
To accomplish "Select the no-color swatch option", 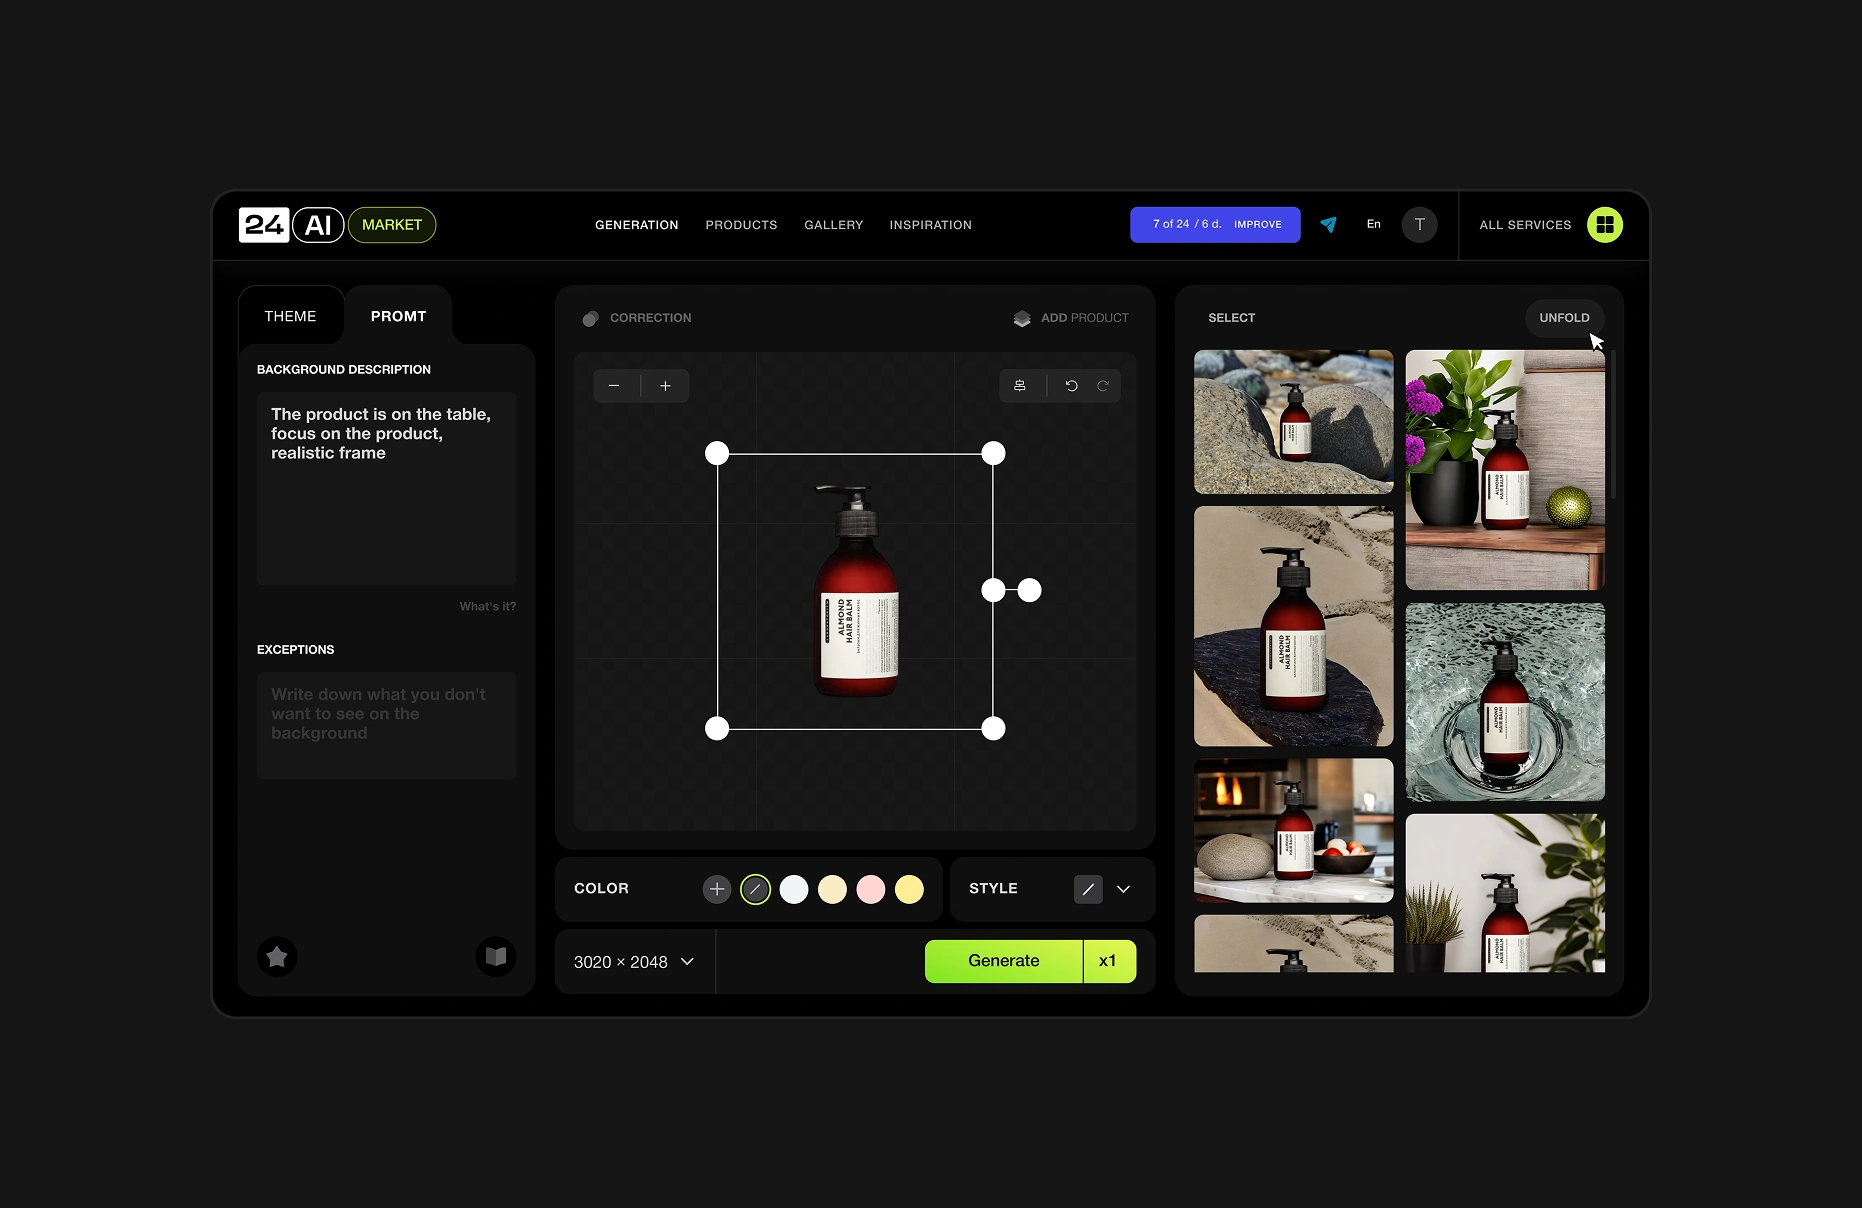I will click(x=755, y=889).
